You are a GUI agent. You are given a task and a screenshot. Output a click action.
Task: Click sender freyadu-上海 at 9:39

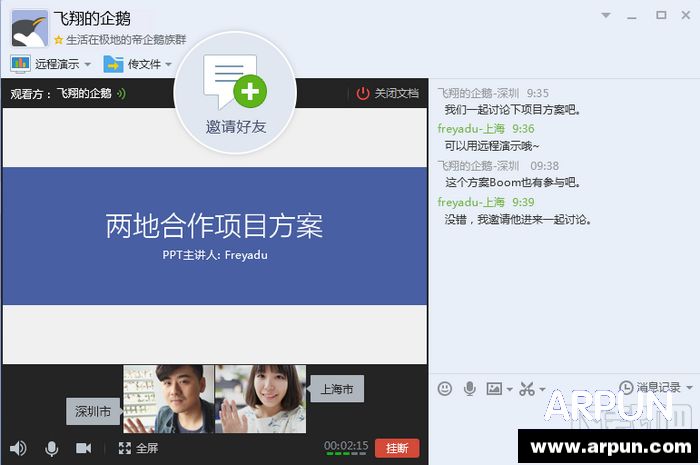coord(471,202)
